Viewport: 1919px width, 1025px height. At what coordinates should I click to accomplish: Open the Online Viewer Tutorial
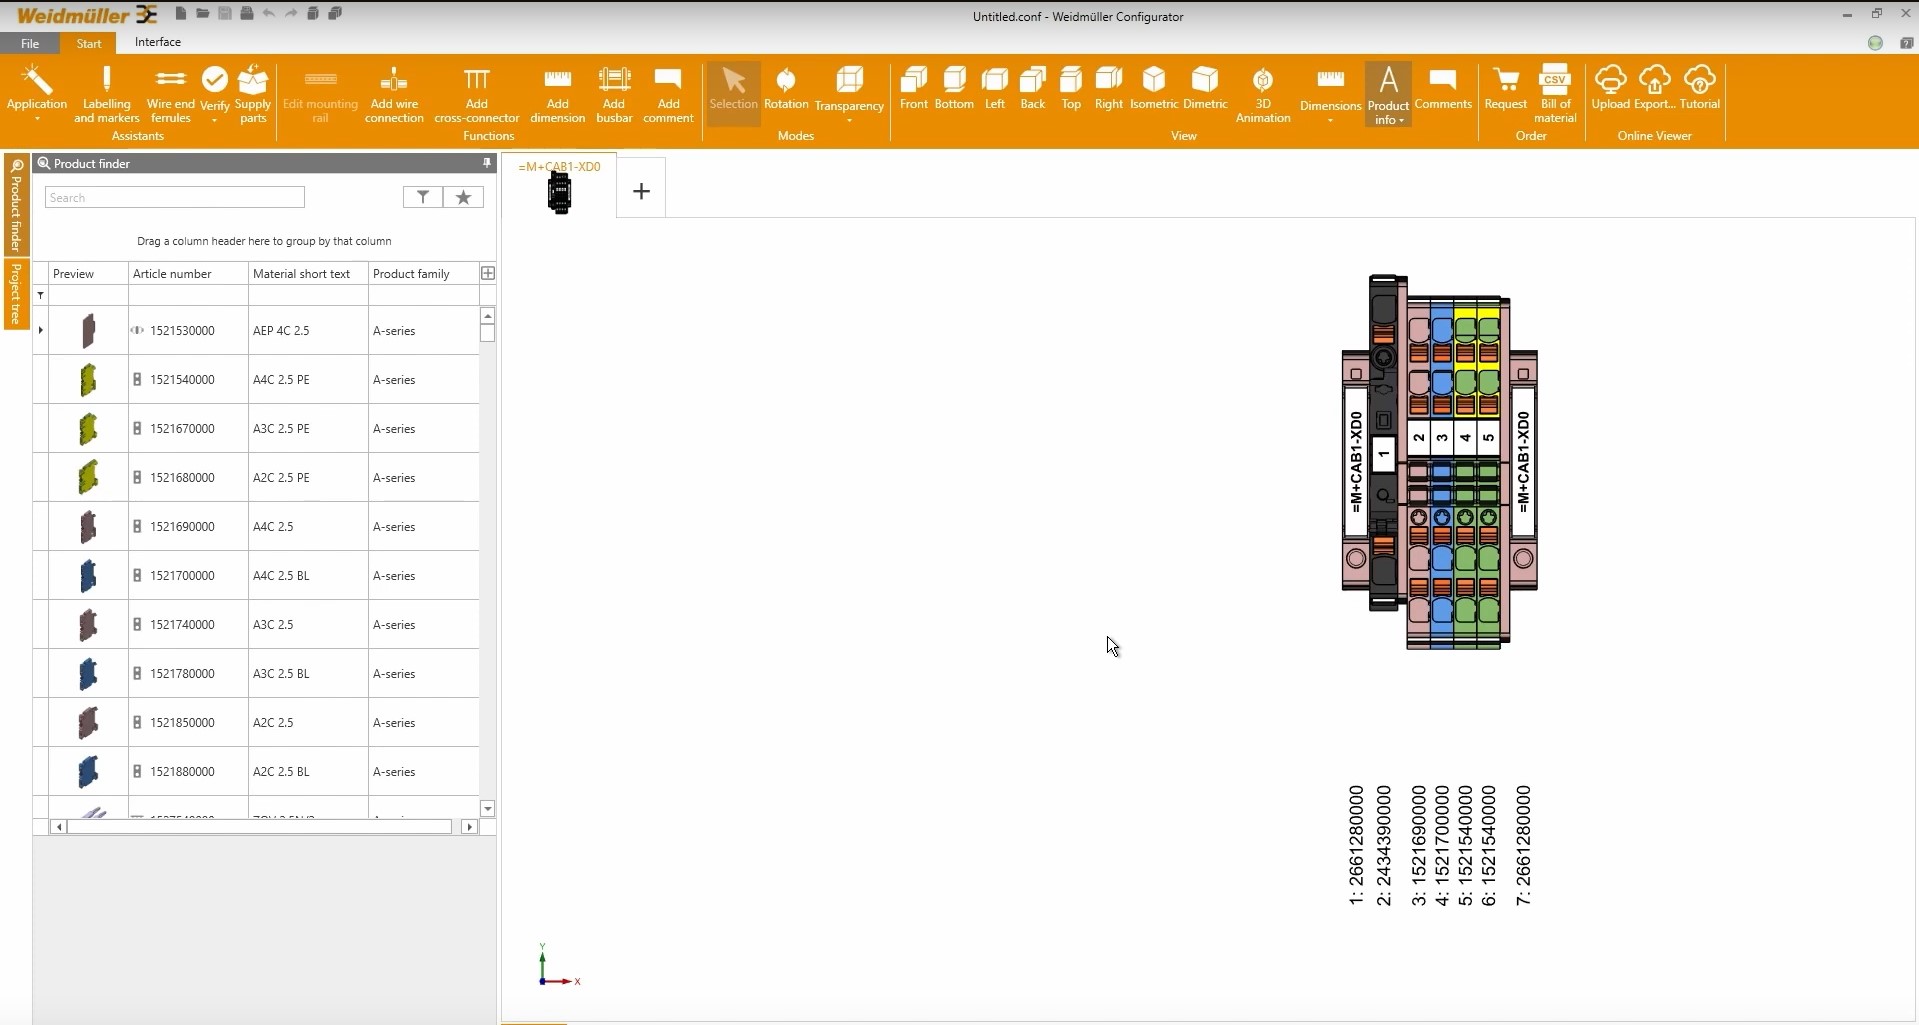tap(1700, 88)
